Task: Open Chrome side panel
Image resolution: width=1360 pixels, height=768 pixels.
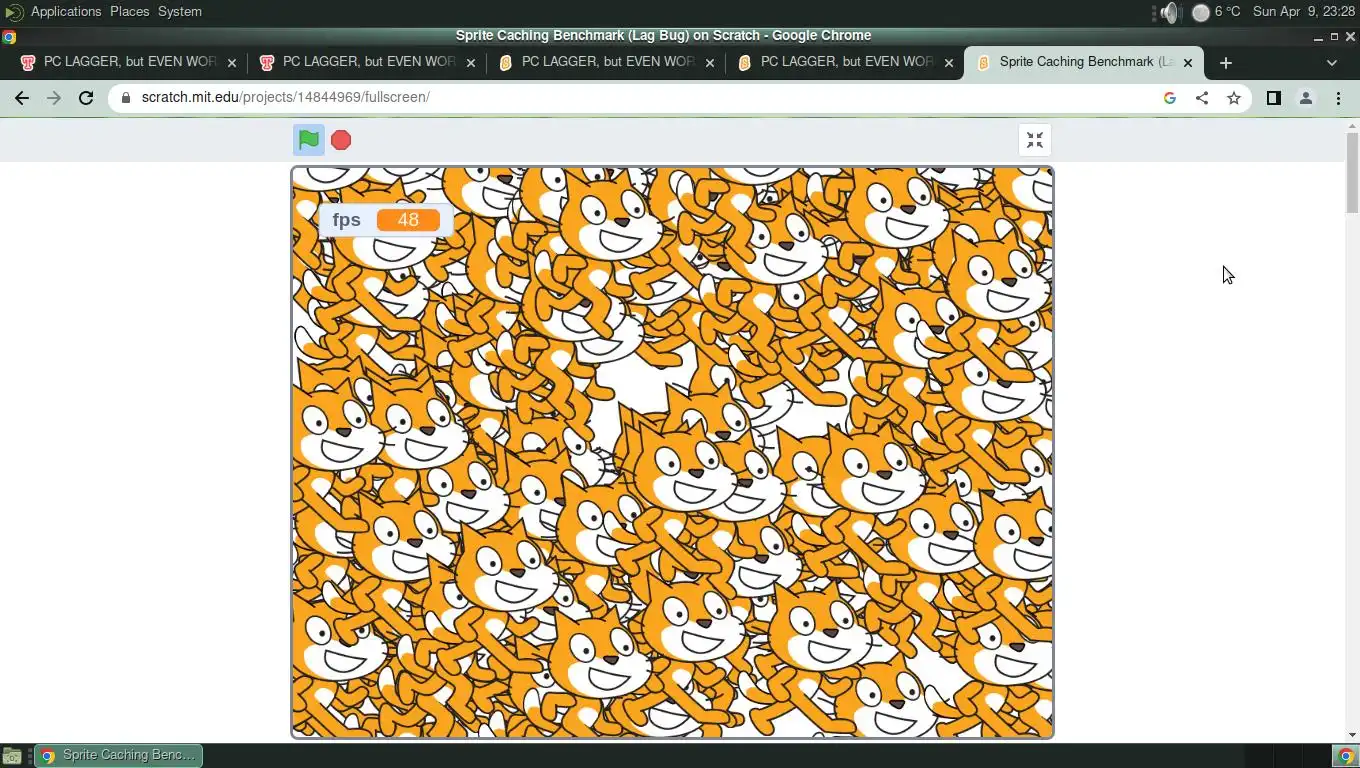Action: click(x=1274, y=98)
